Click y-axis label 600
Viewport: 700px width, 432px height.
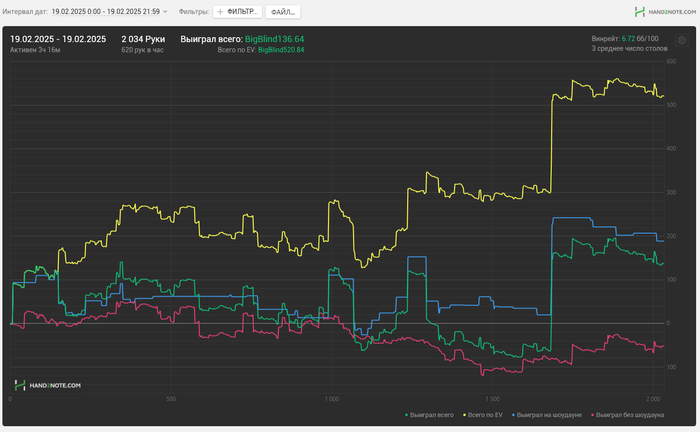[x=671, y=62]
